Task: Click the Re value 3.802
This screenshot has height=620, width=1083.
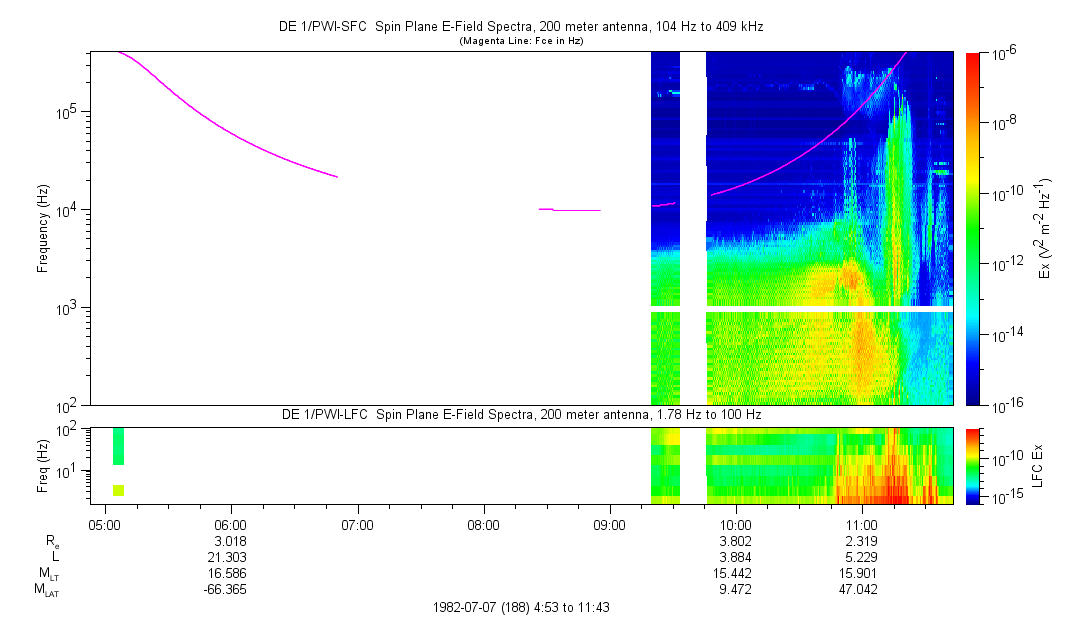Action: click(x=736, y=540)
